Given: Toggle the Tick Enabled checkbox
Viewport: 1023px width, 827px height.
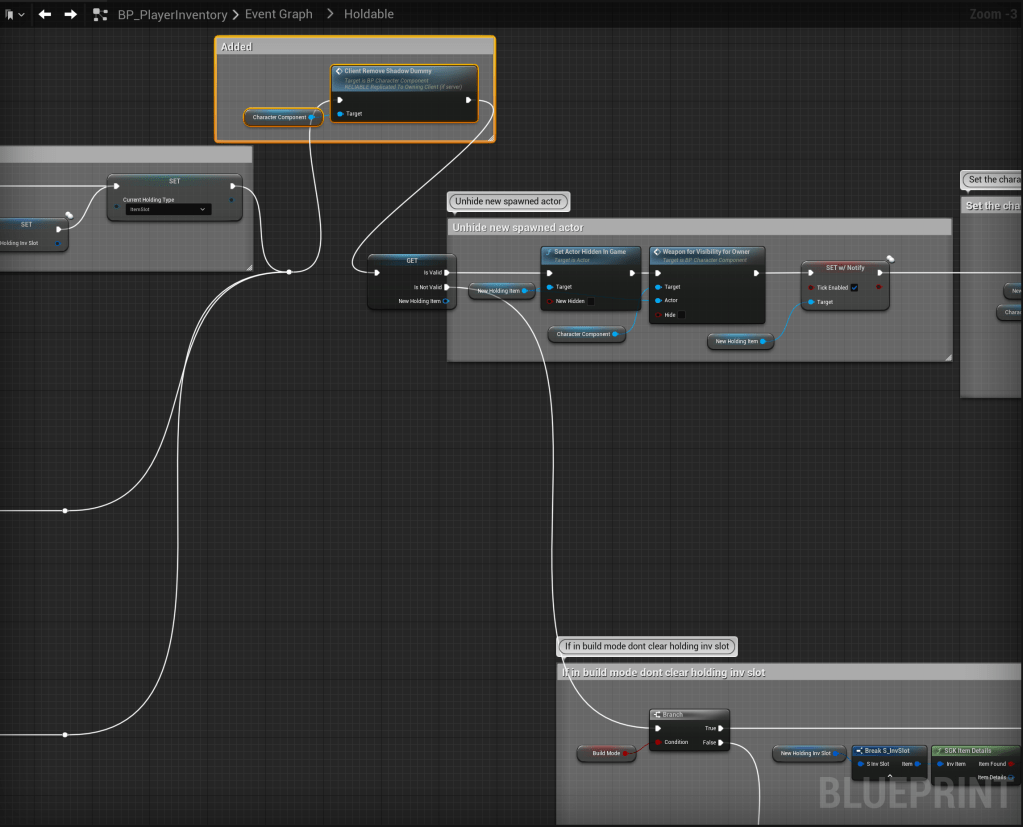Looking at the screenshot, I should point(854,288).
